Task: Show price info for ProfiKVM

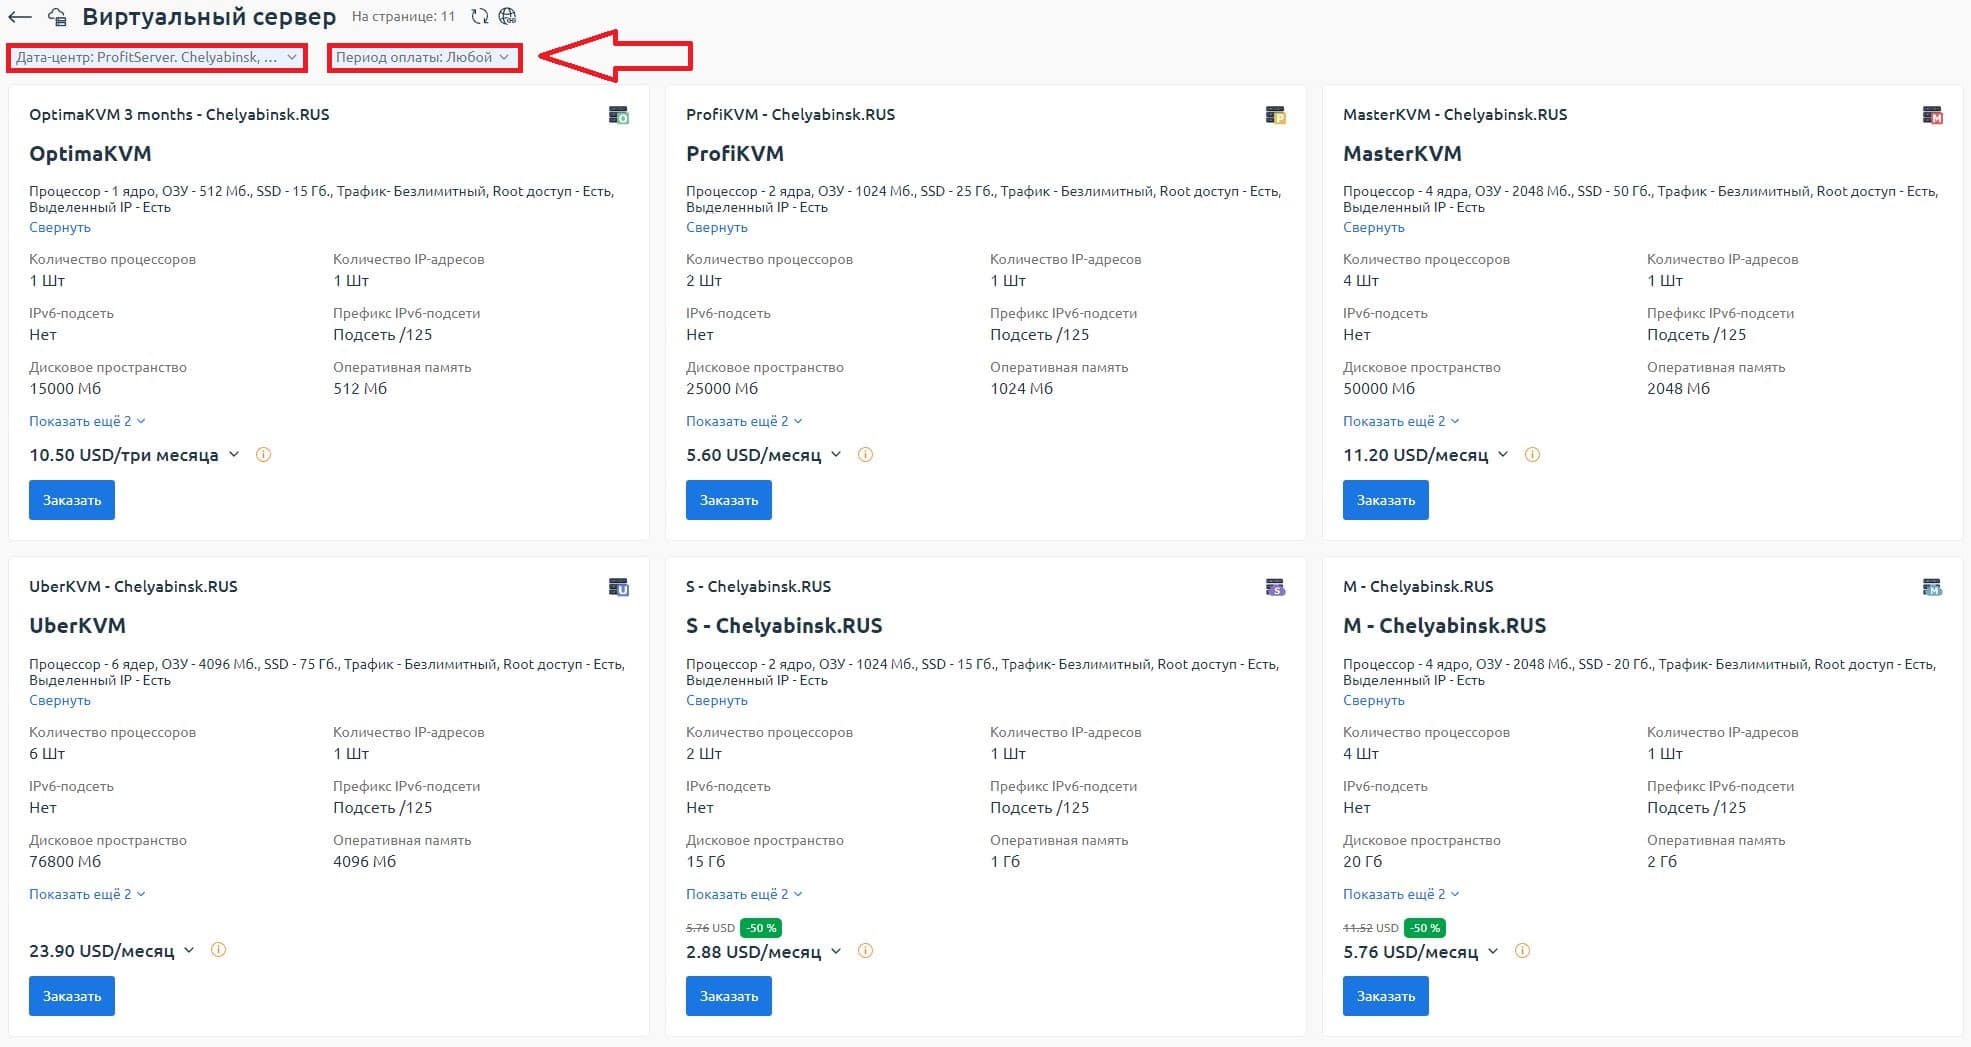Action: (866, 455)
